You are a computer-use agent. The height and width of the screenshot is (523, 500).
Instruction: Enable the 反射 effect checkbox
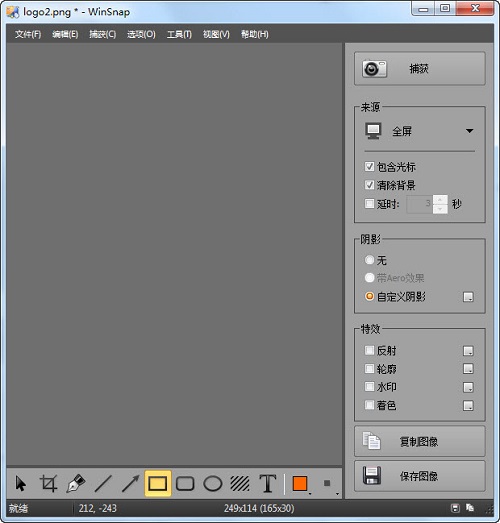pos(369,350)
